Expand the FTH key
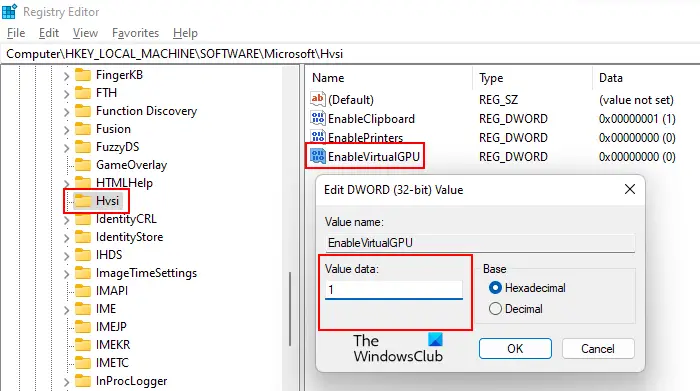The width and height of the screenshot is (700, 391). [x=67, y=94]
